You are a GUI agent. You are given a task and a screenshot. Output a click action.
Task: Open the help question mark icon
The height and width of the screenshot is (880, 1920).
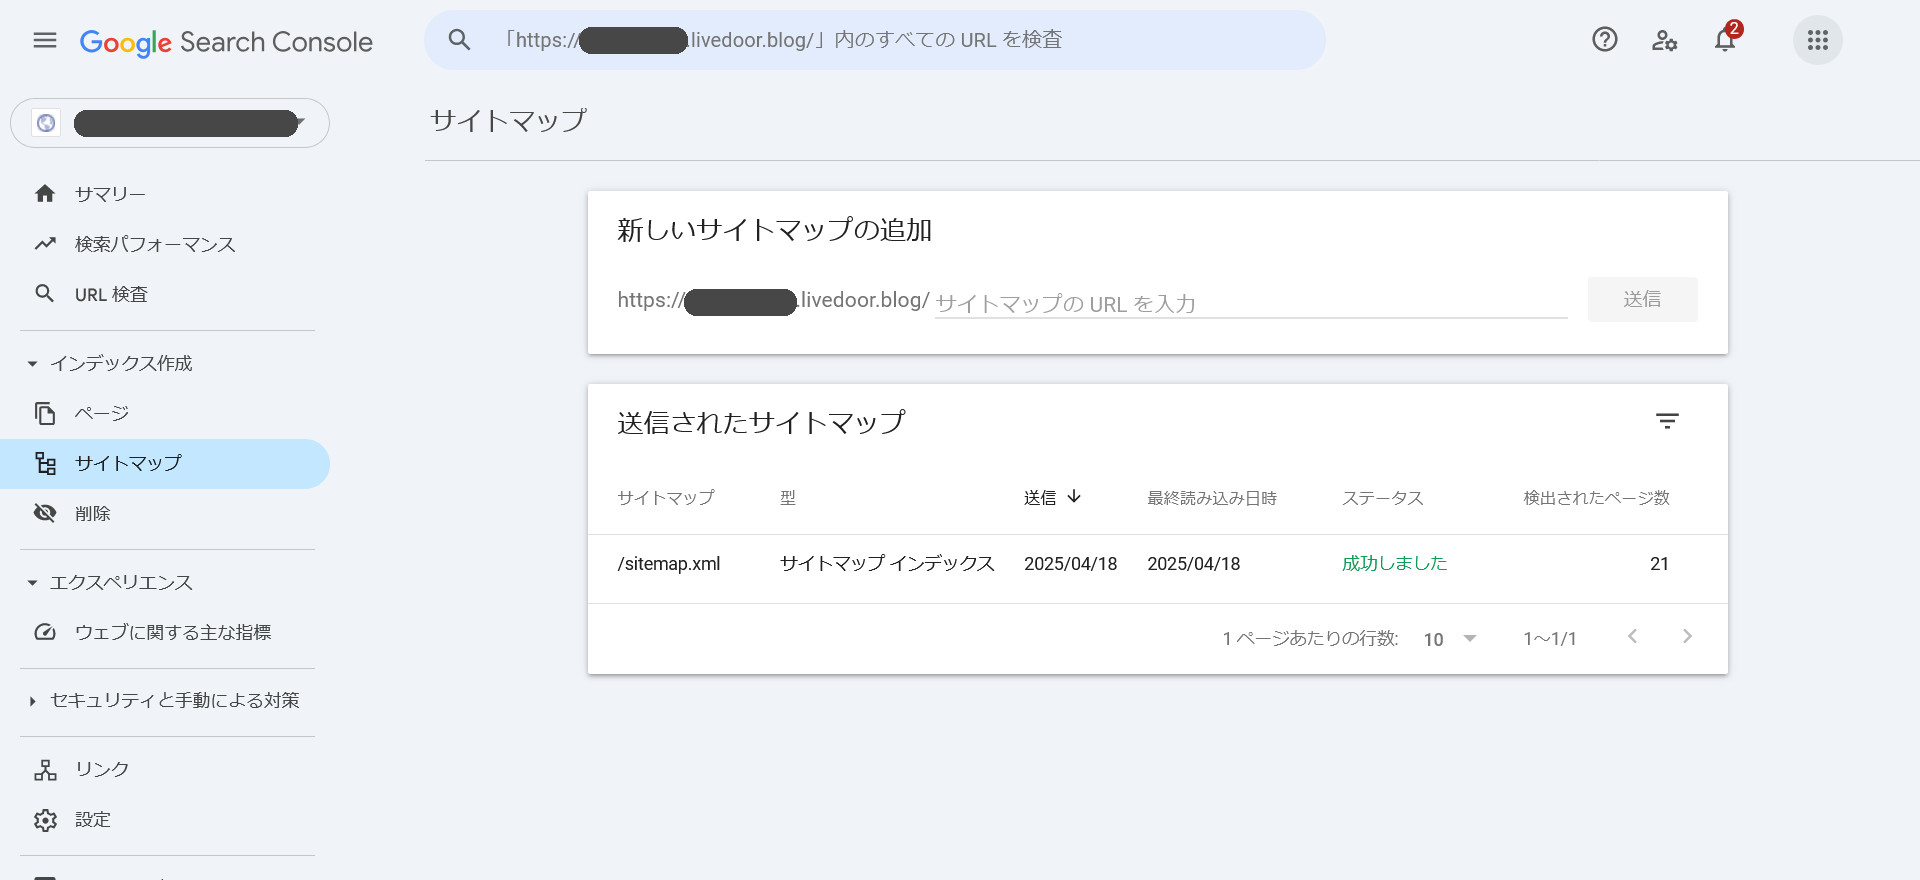[x=1605, y=40]
